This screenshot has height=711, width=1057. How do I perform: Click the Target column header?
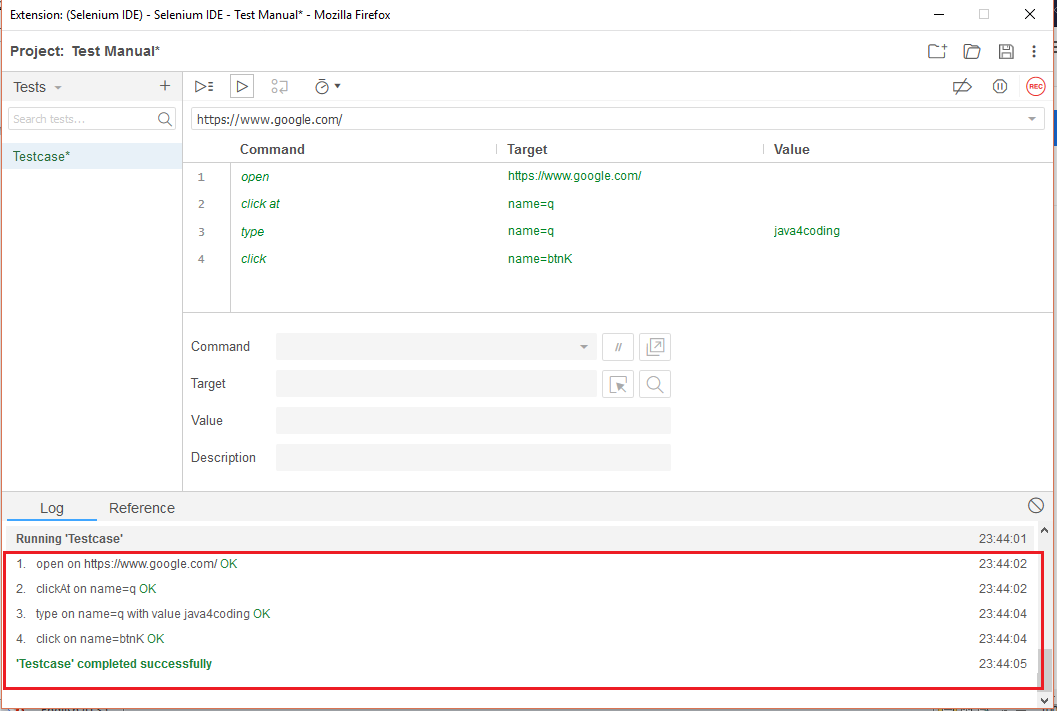(527, 150)
